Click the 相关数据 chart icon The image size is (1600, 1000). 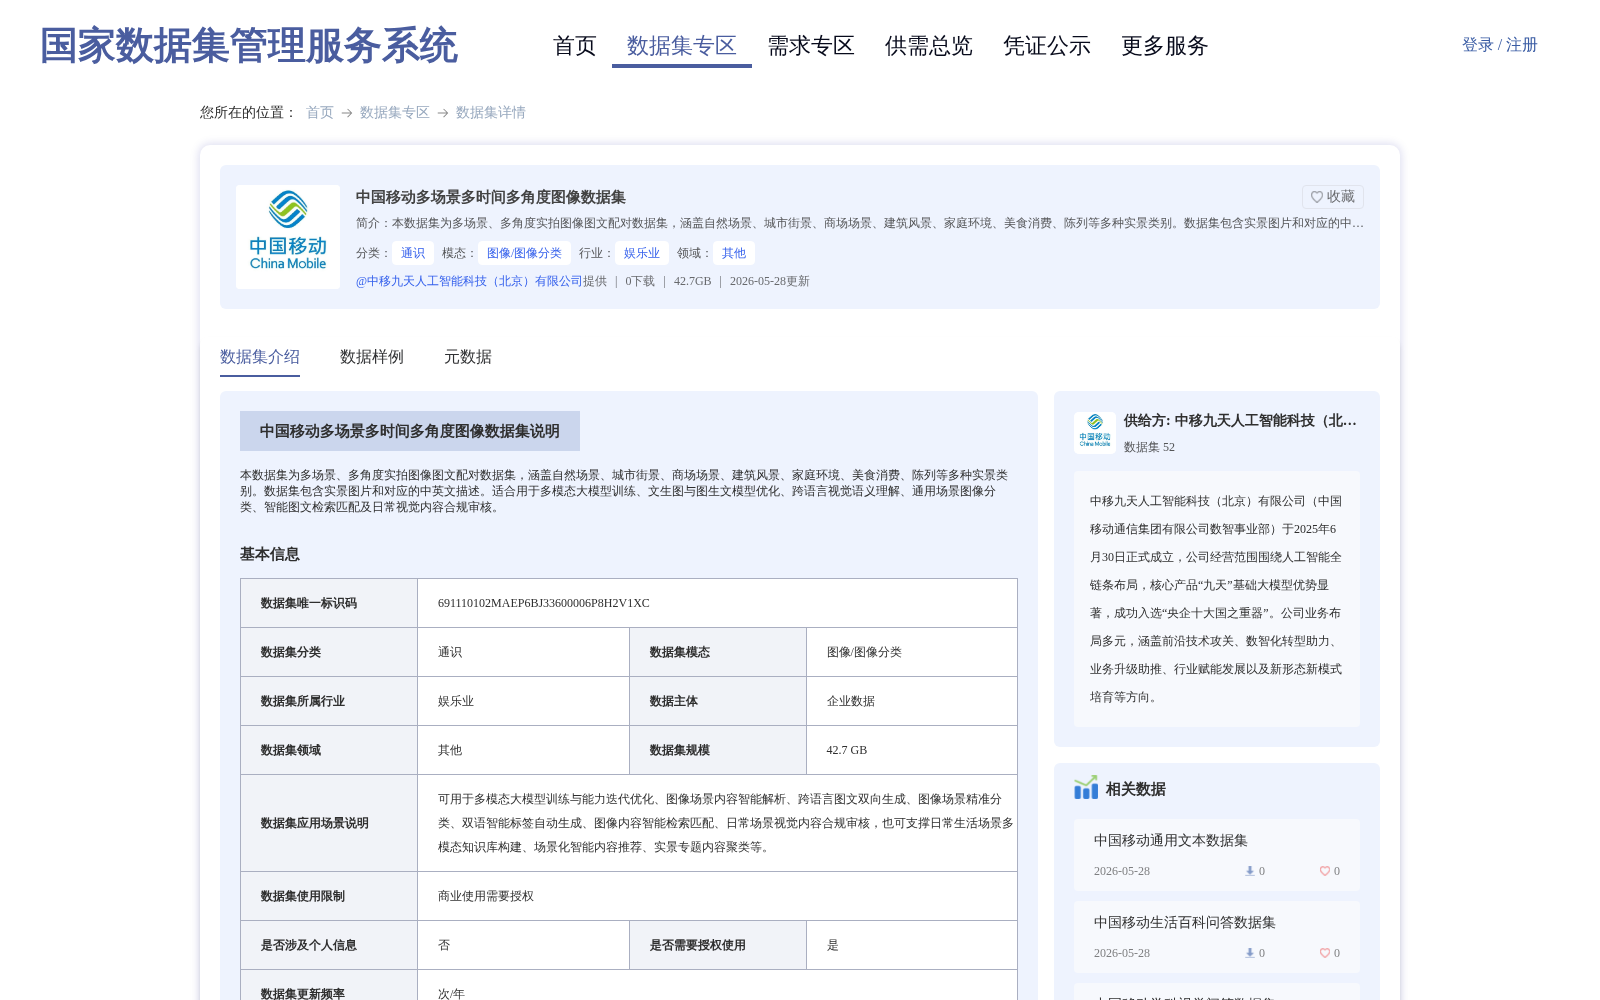click(1086, 788)
